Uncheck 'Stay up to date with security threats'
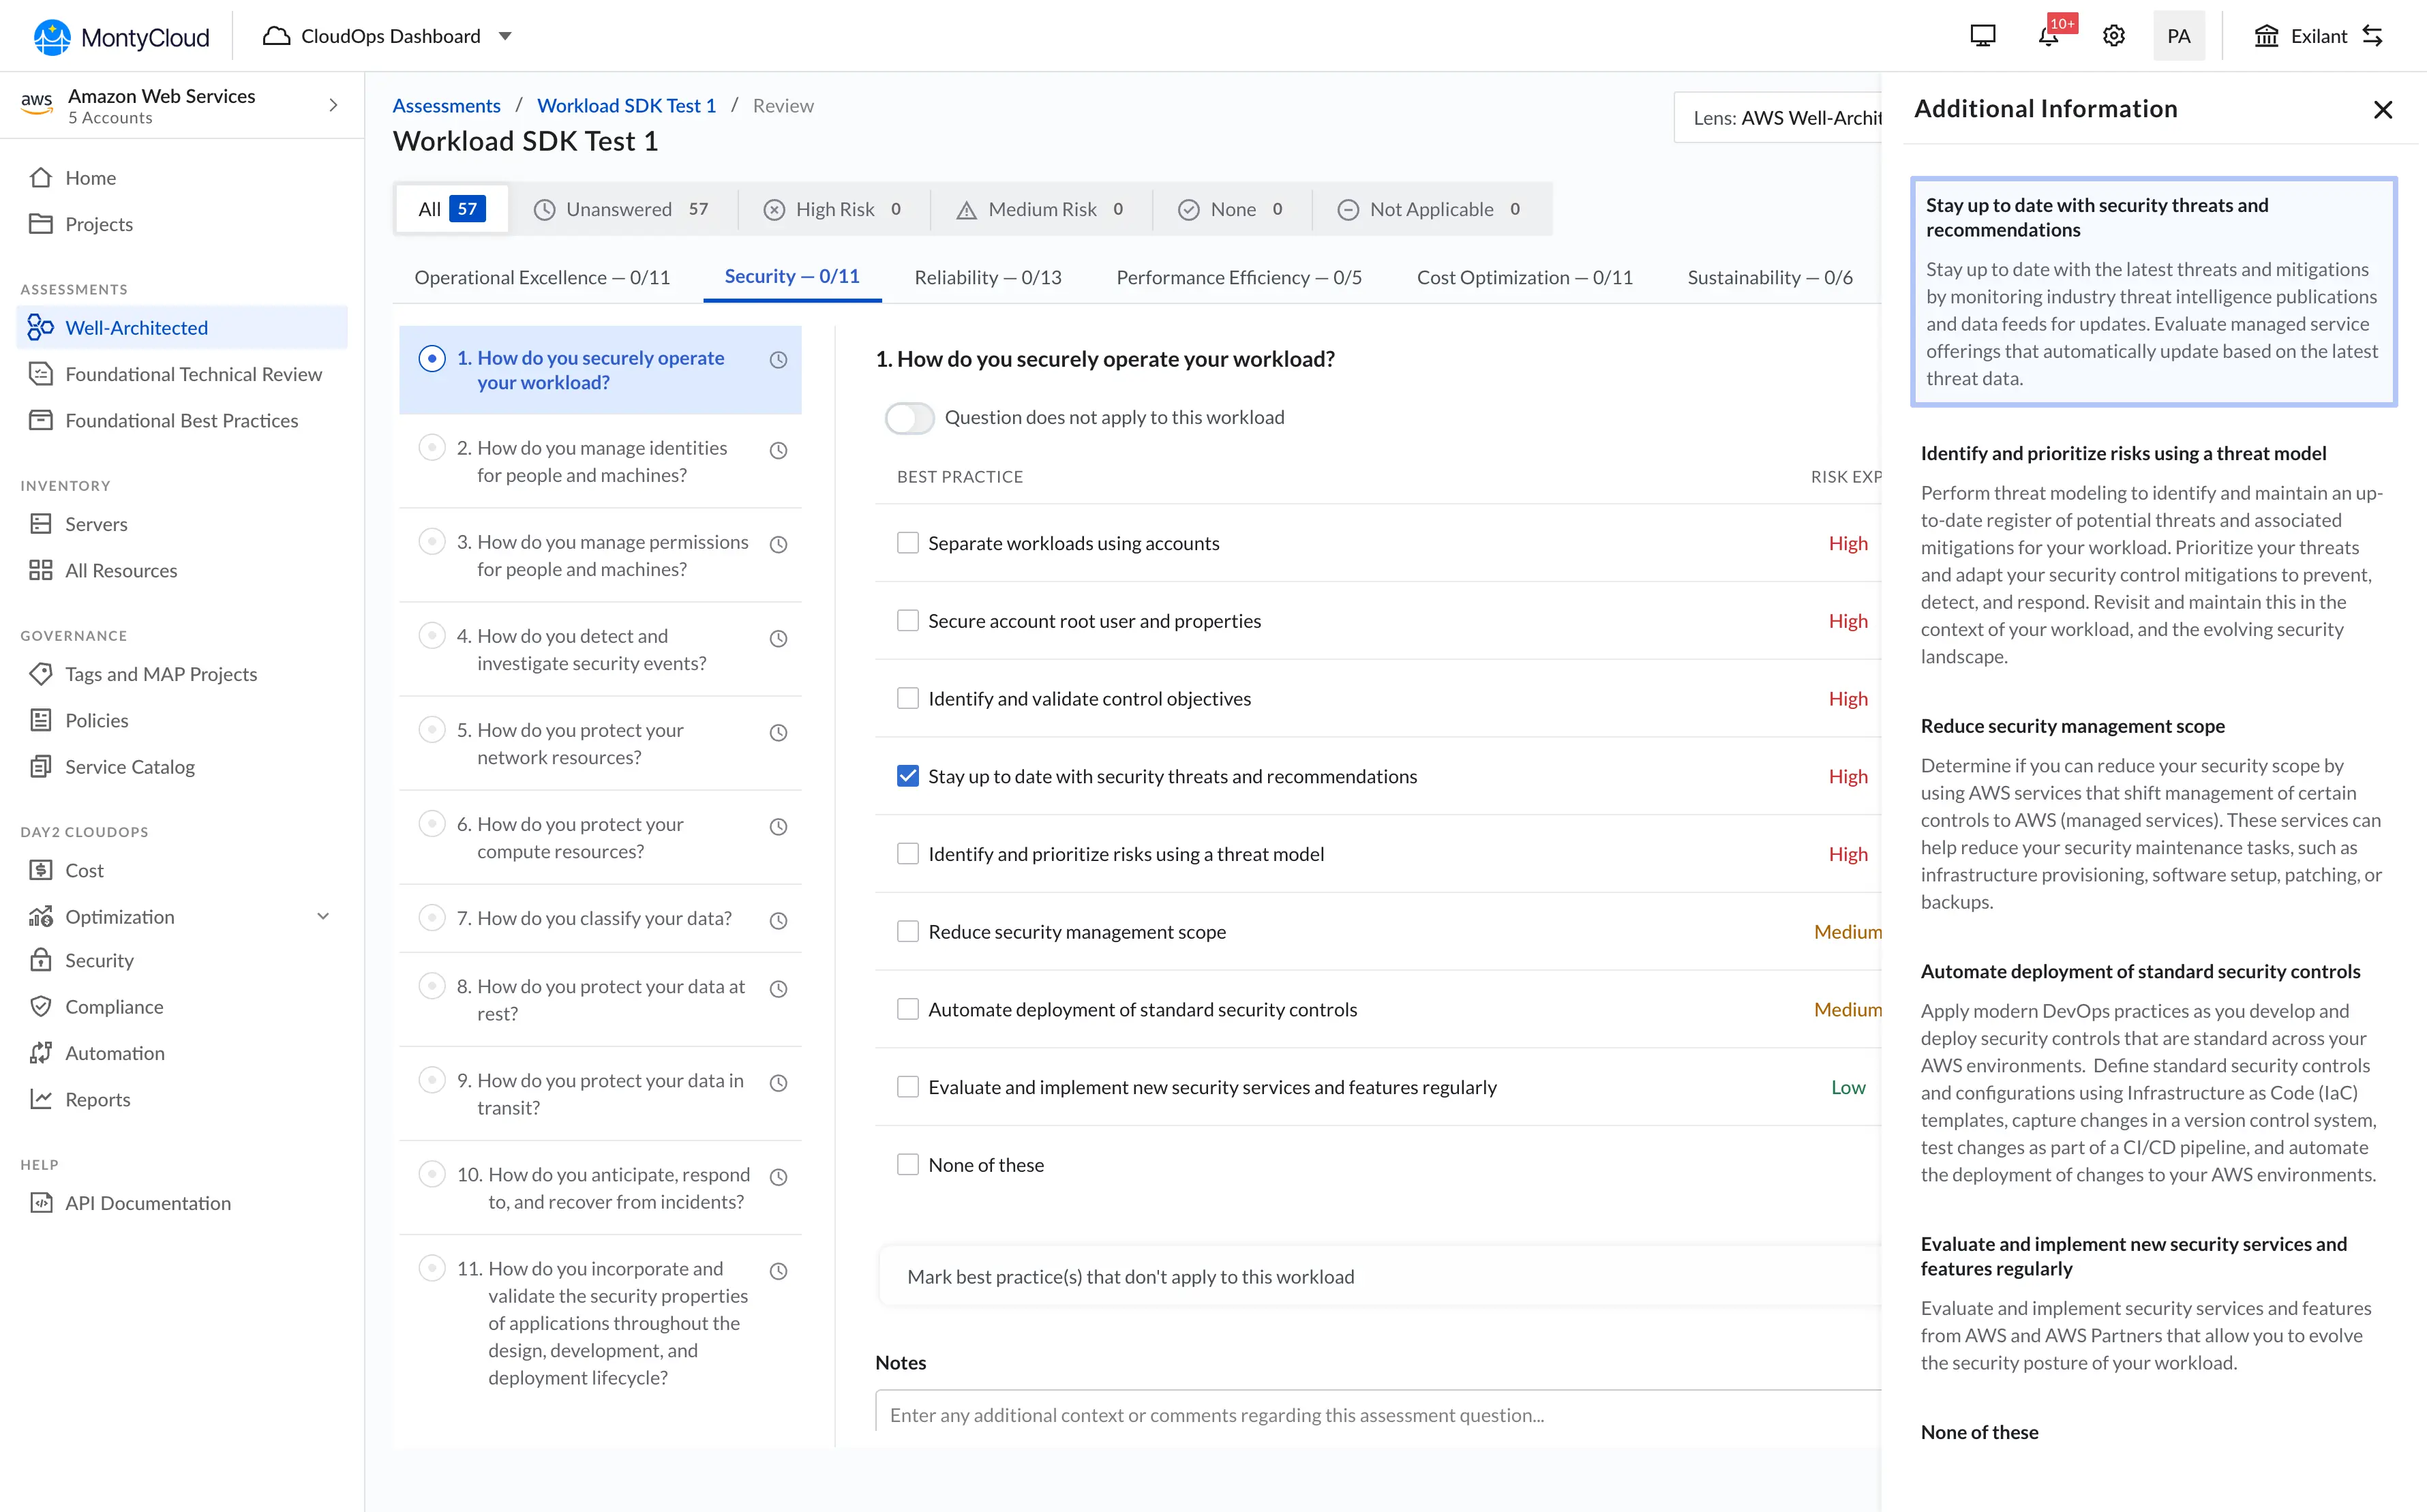The height and width of the screenshot is (1512, 2427). pyautogui.click(x=907, y=775)
